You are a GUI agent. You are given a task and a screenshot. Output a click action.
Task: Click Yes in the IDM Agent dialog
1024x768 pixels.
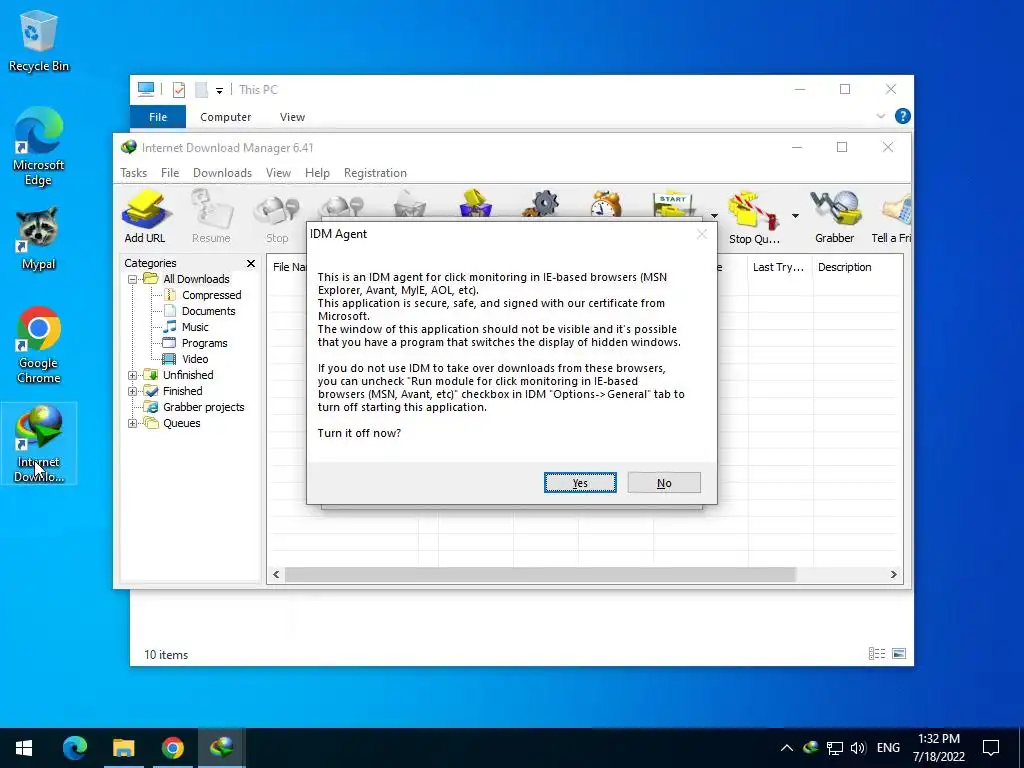point(580,483)
